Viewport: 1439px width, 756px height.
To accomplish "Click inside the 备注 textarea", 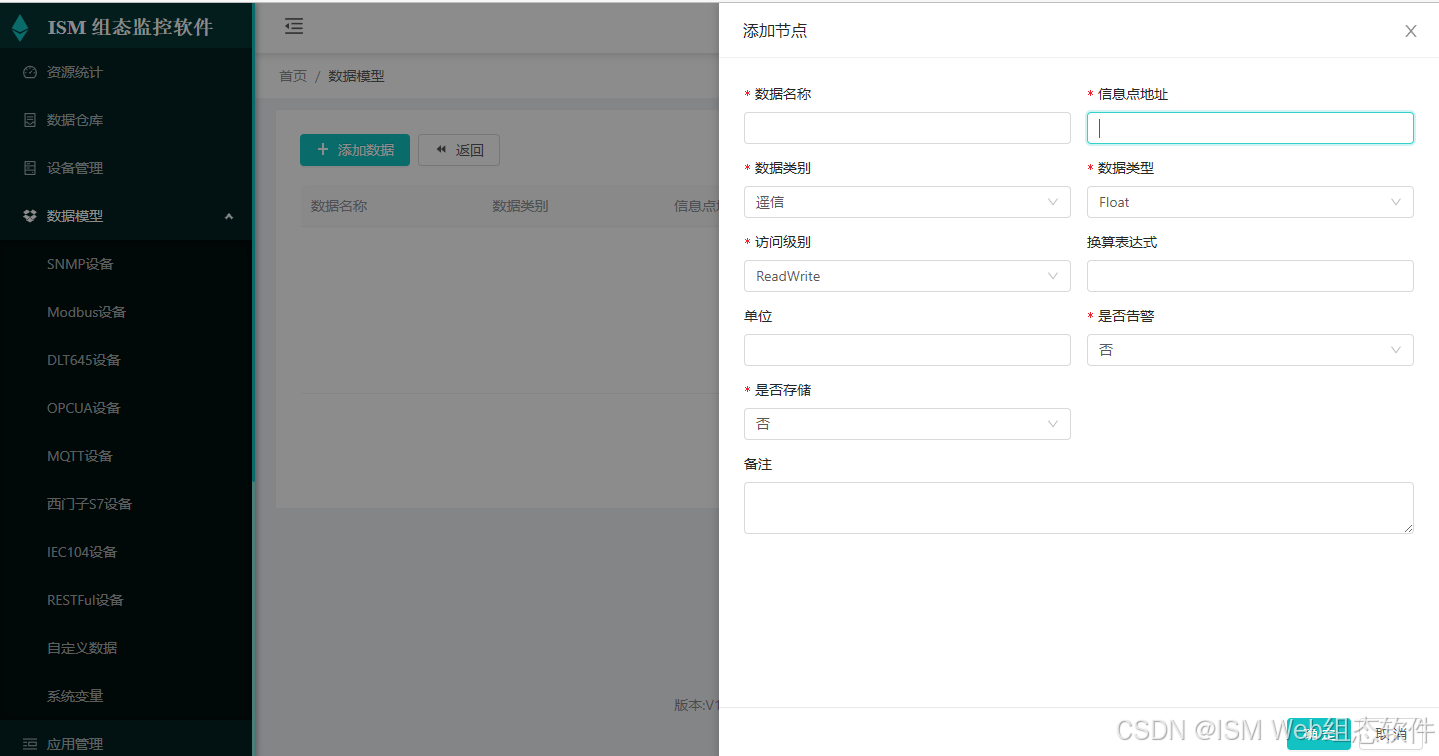I will (1078, 508).
